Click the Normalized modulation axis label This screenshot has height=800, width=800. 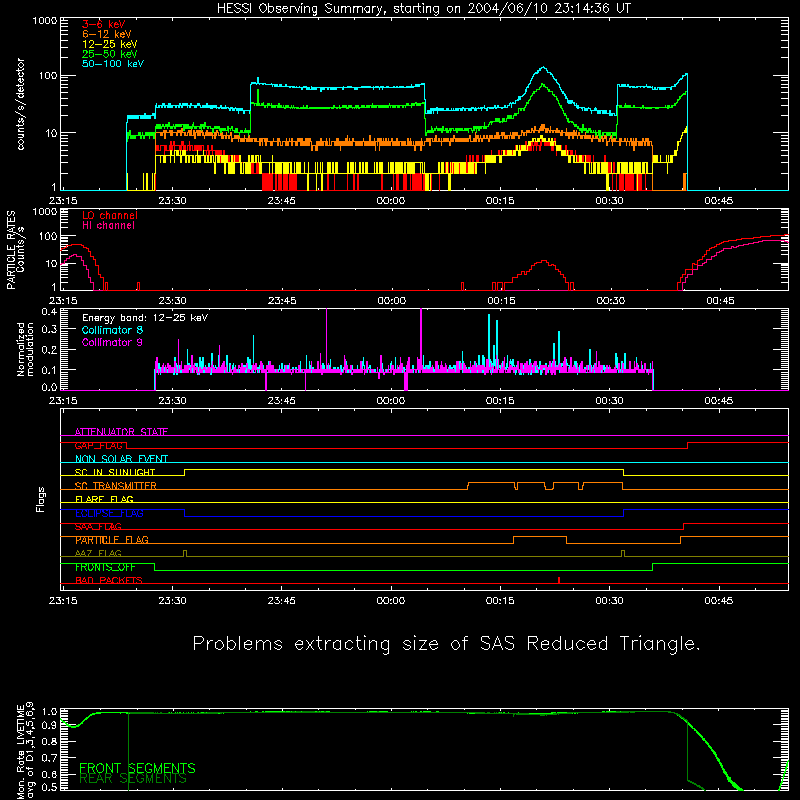[x=26, y=349]
